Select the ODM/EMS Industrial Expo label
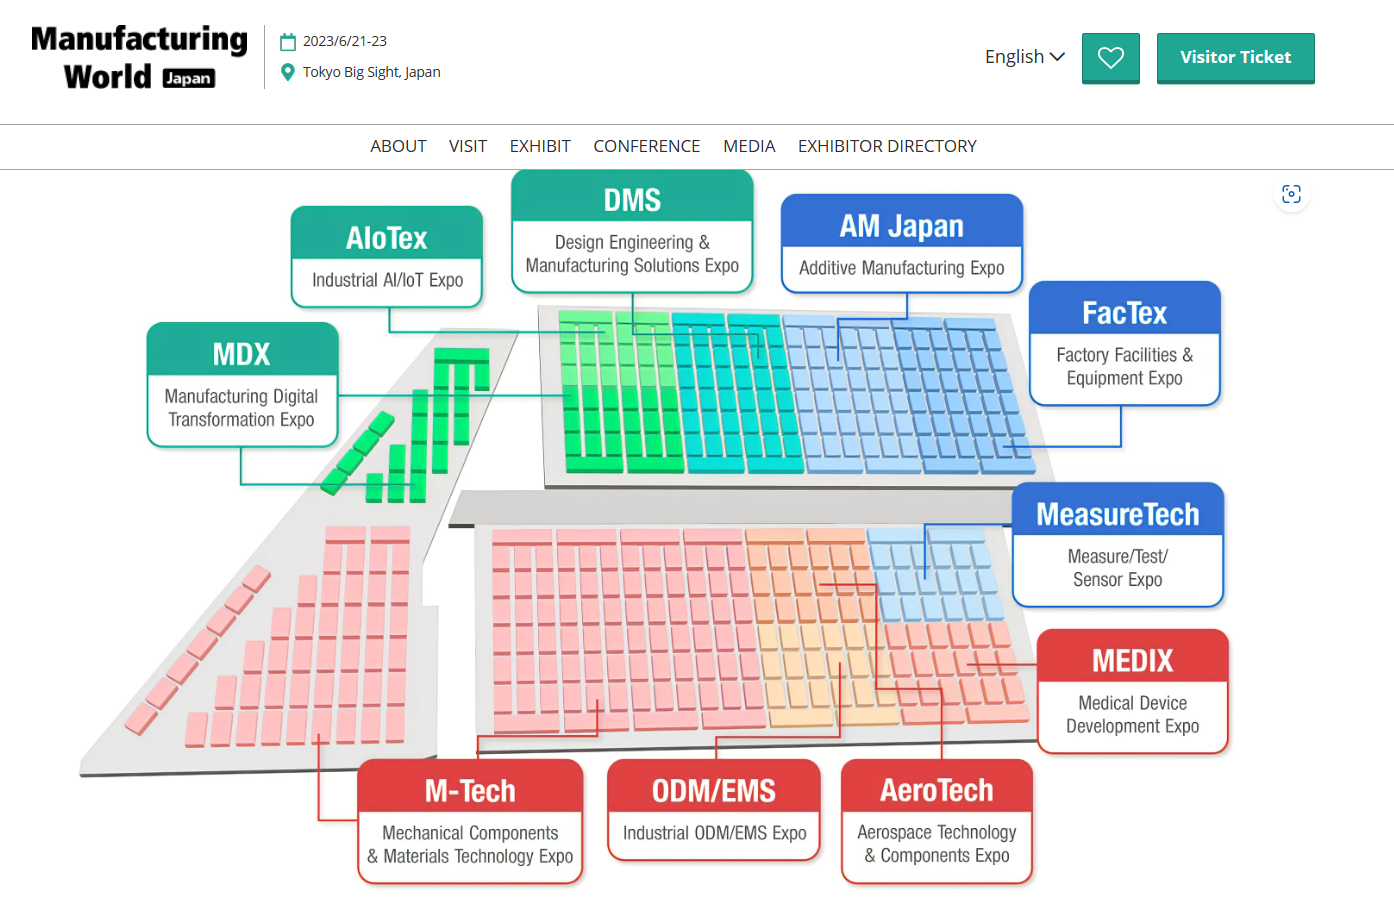The width and height of the screenshot is (1394, 907). [714, 810]
